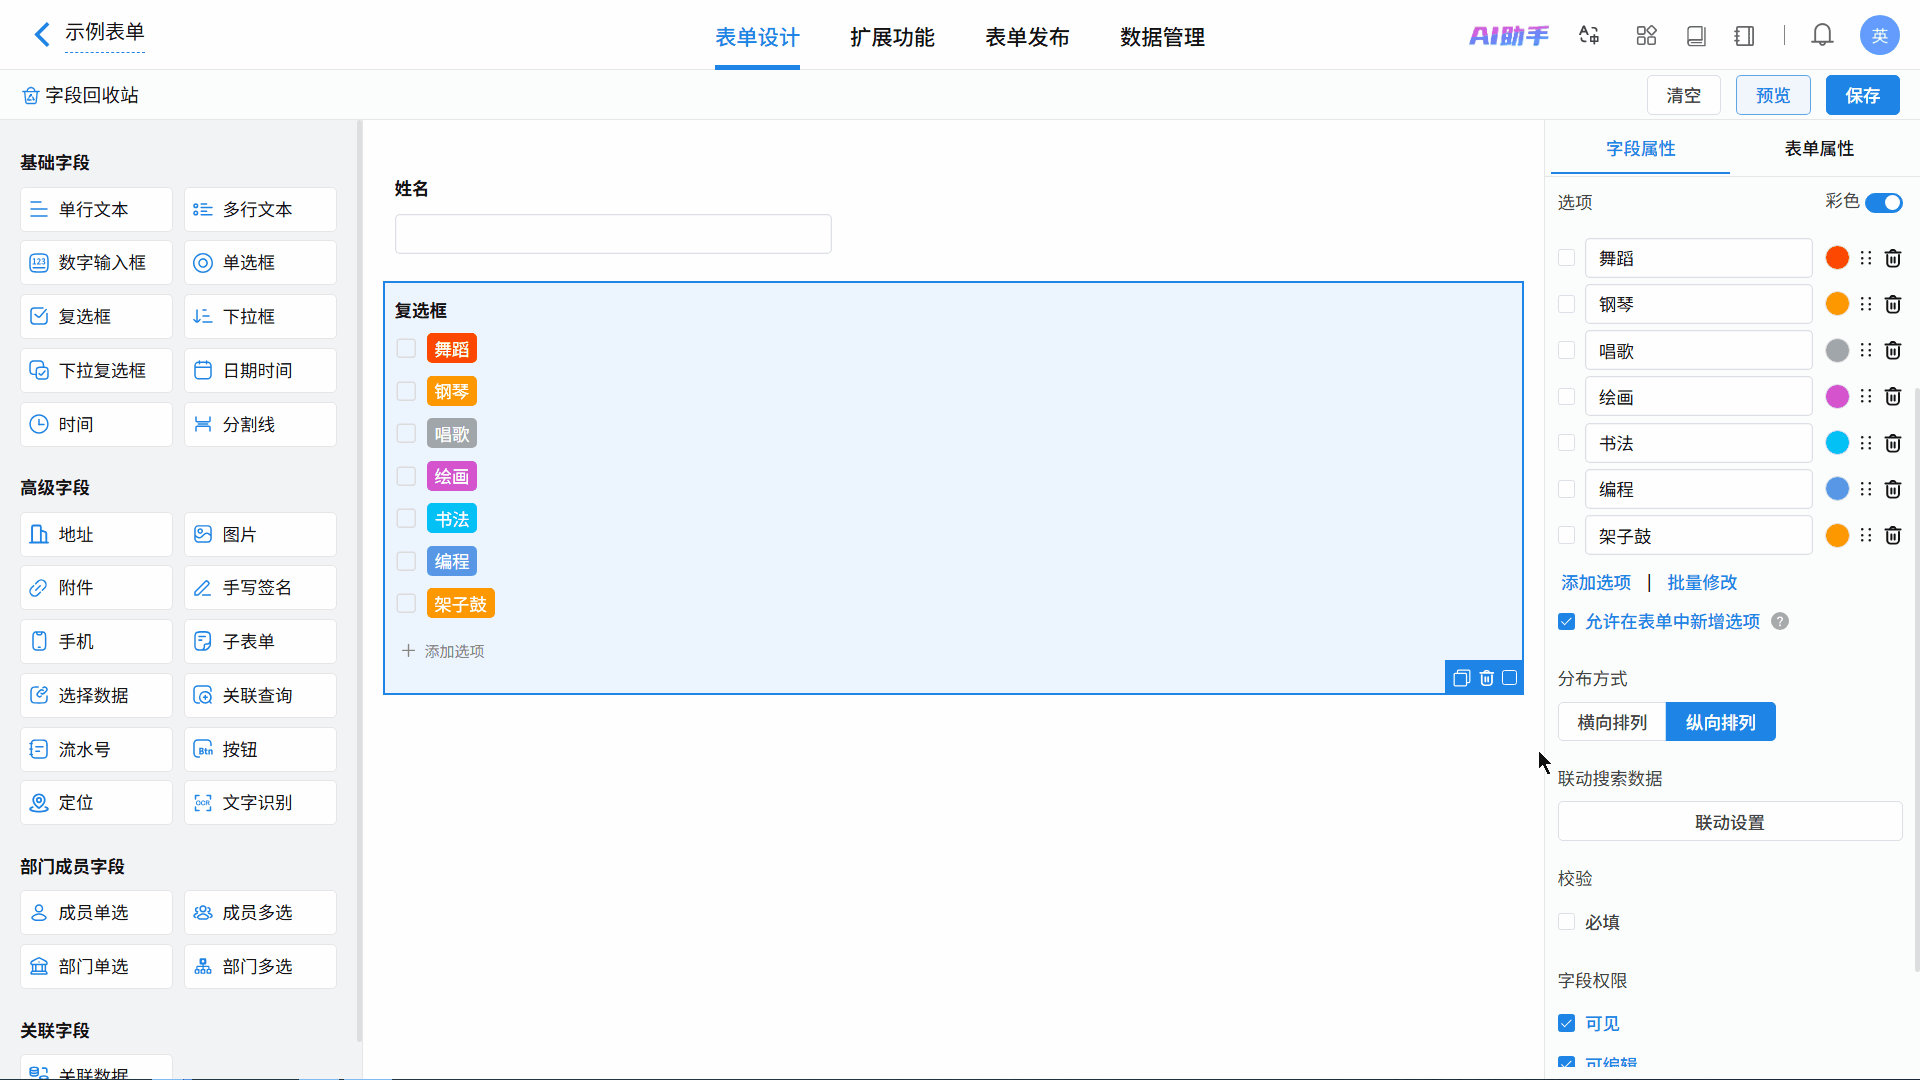Viewport: 1920px width, 1080px height.
Task: Open the 字段回收站 recycle bin
Action: point(80,95)
